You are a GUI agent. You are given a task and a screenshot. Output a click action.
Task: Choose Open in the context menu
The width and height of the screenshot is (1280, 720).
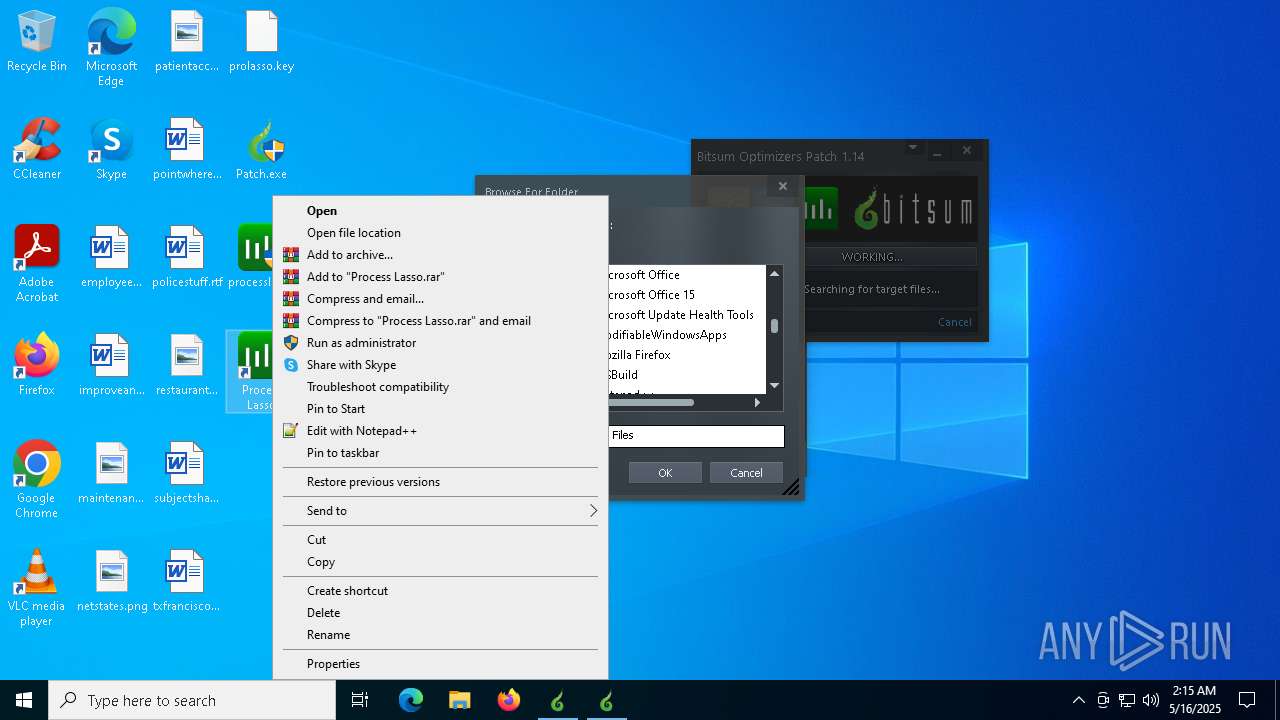[x=440, y=211]
